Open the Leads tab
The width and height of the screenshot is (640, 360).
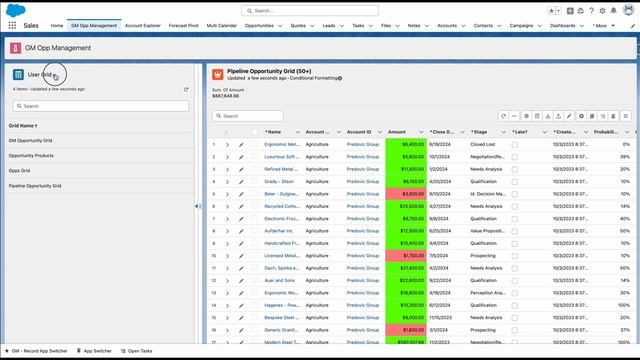pos(329,26)
